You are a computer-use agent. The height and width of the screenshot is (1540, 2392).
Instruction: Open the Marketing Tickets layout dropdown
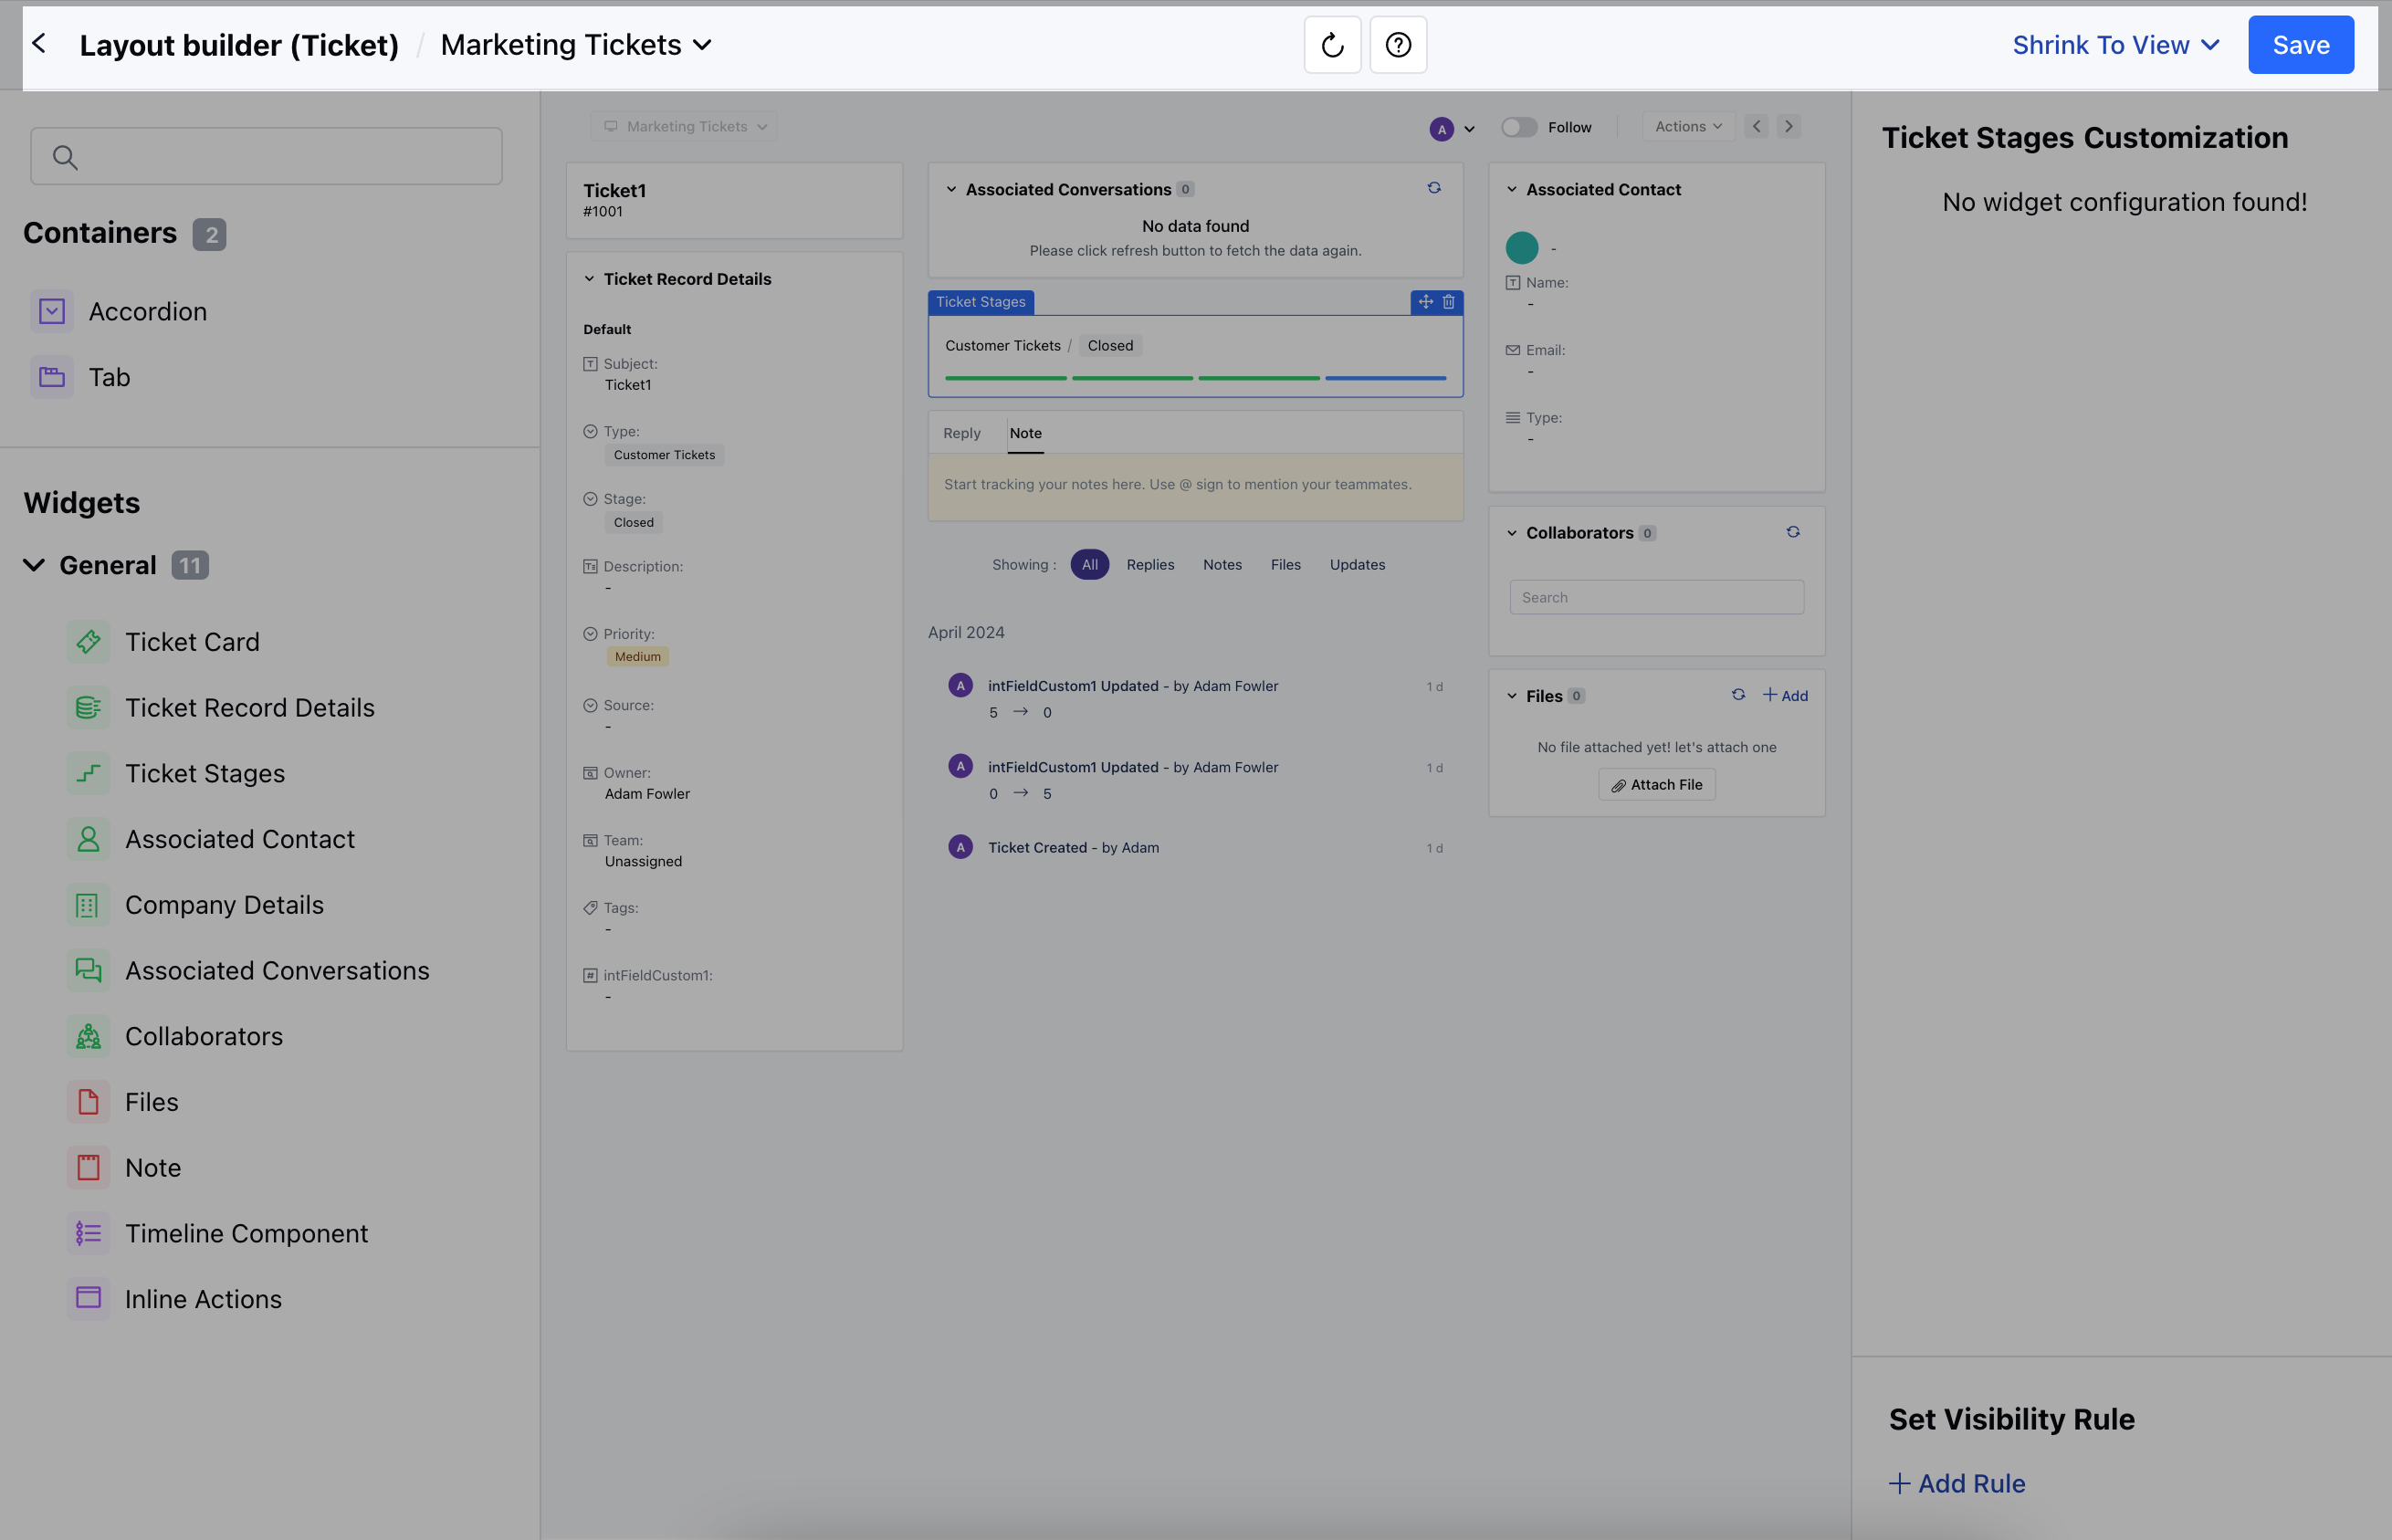coord(576,45)
